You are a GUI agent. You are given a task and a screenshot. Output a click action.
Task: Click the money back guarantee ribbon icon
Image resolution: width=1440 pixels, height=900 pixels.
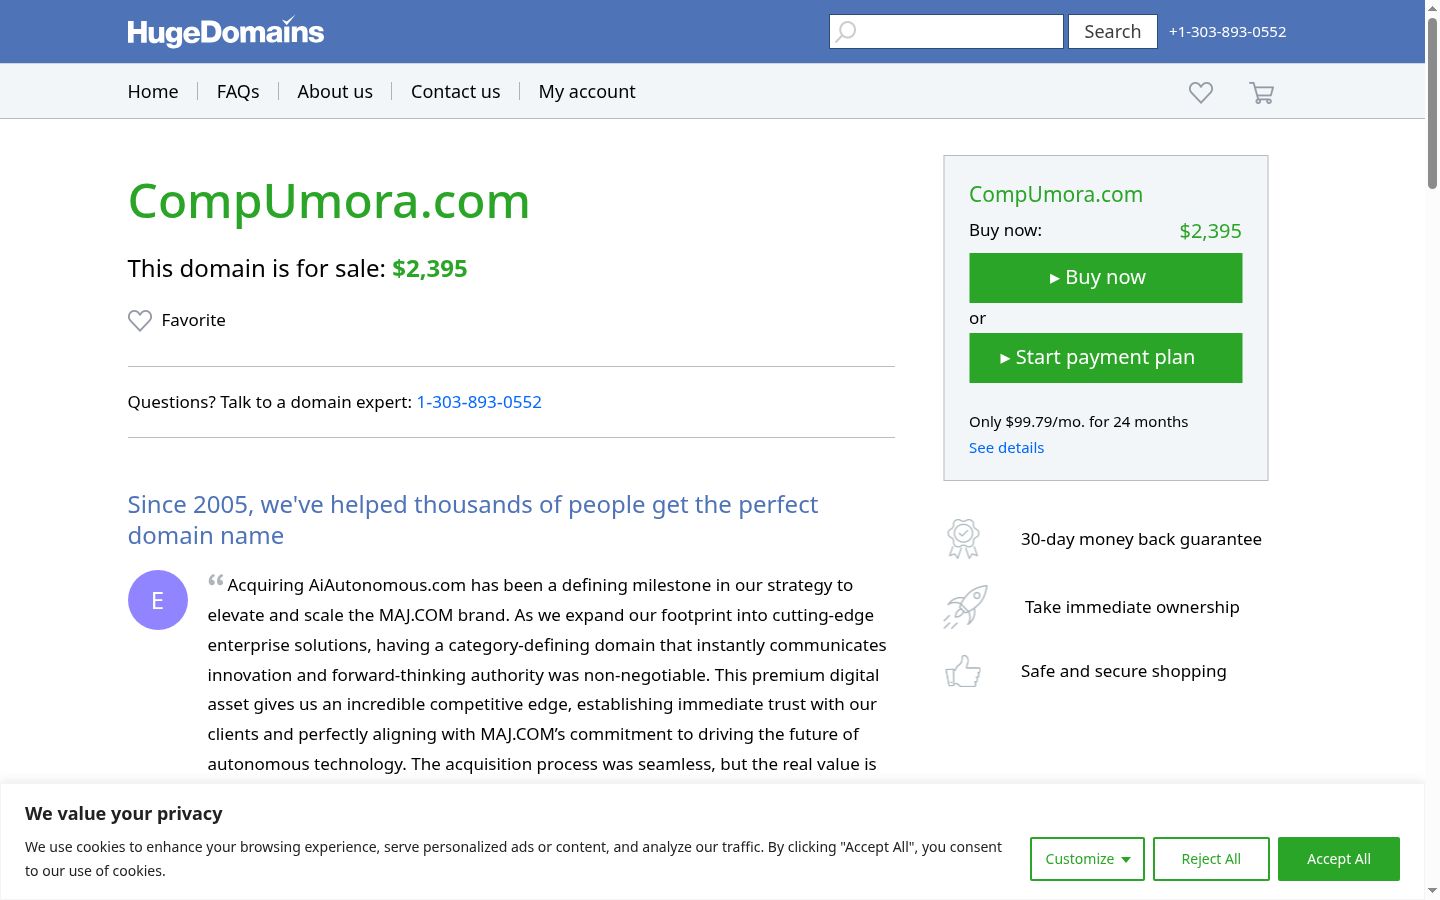(x=963, y=539)
